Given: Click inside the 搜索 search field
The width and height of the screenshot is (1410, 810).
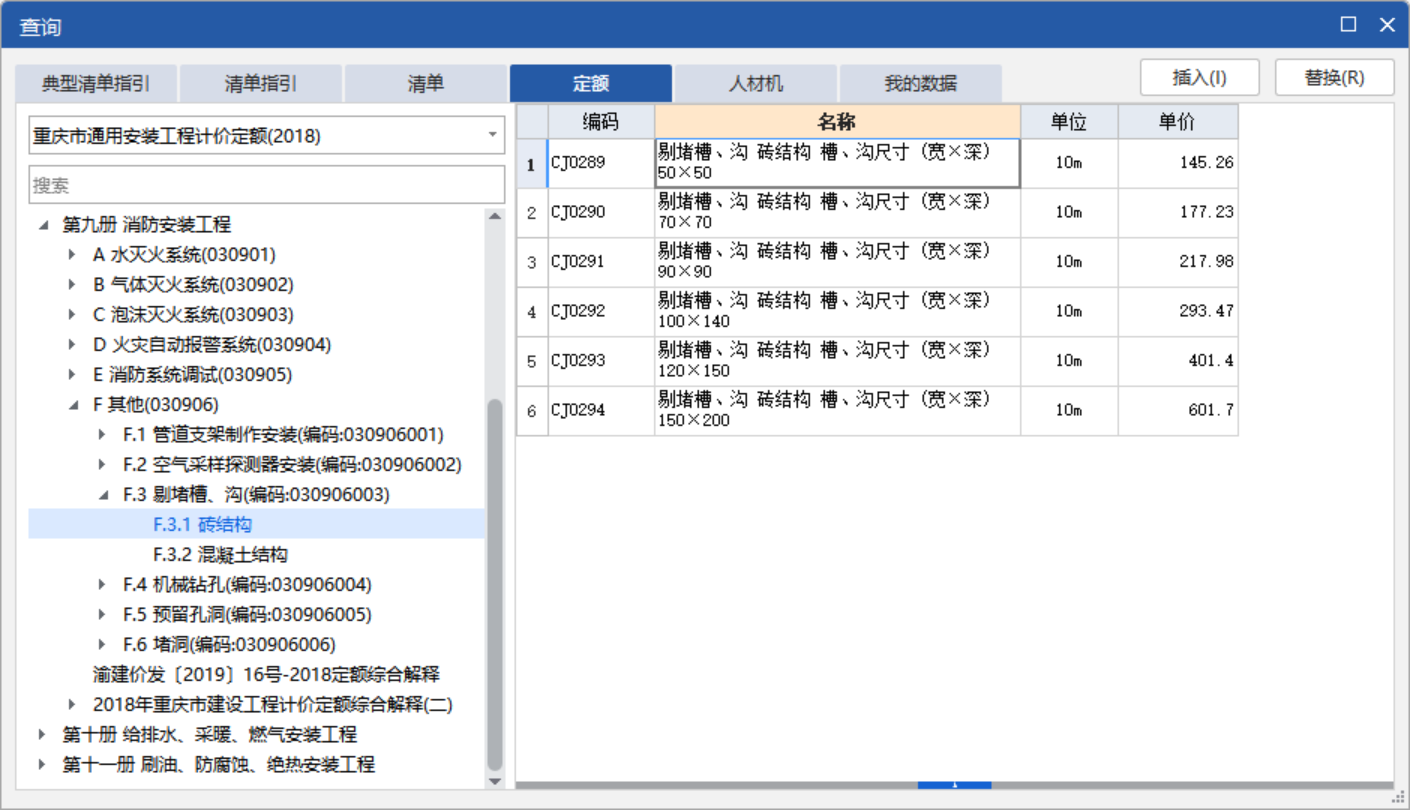Looking at the screenshot, I should tap(250, 184).
